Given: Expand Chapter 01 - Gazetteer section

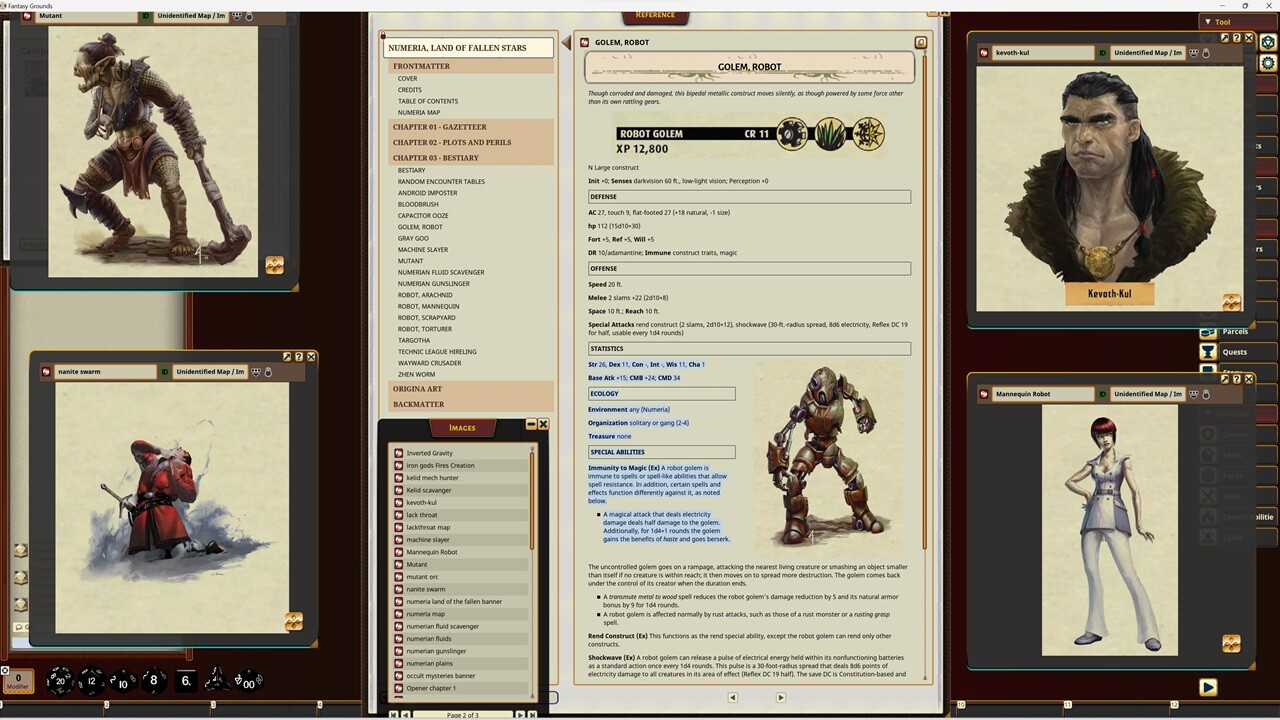Looking at the screenshot, I should (439, 127).
